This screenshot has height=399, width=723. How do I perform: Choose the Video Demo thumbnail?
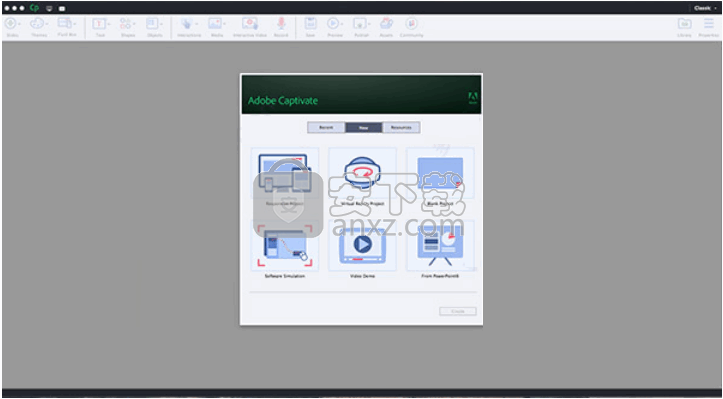click(362, 245)
